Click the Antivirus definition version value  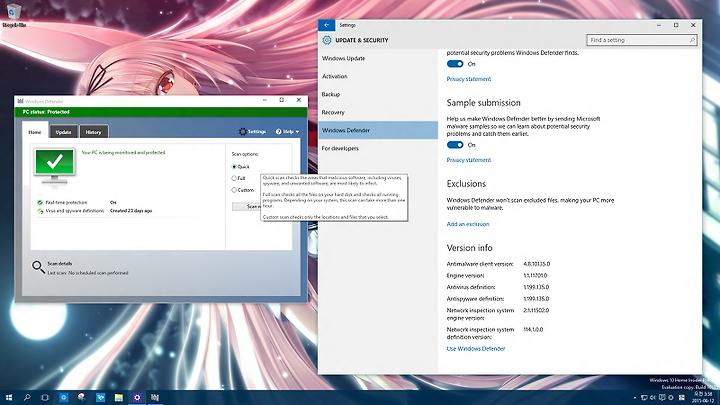pos(536,287)
